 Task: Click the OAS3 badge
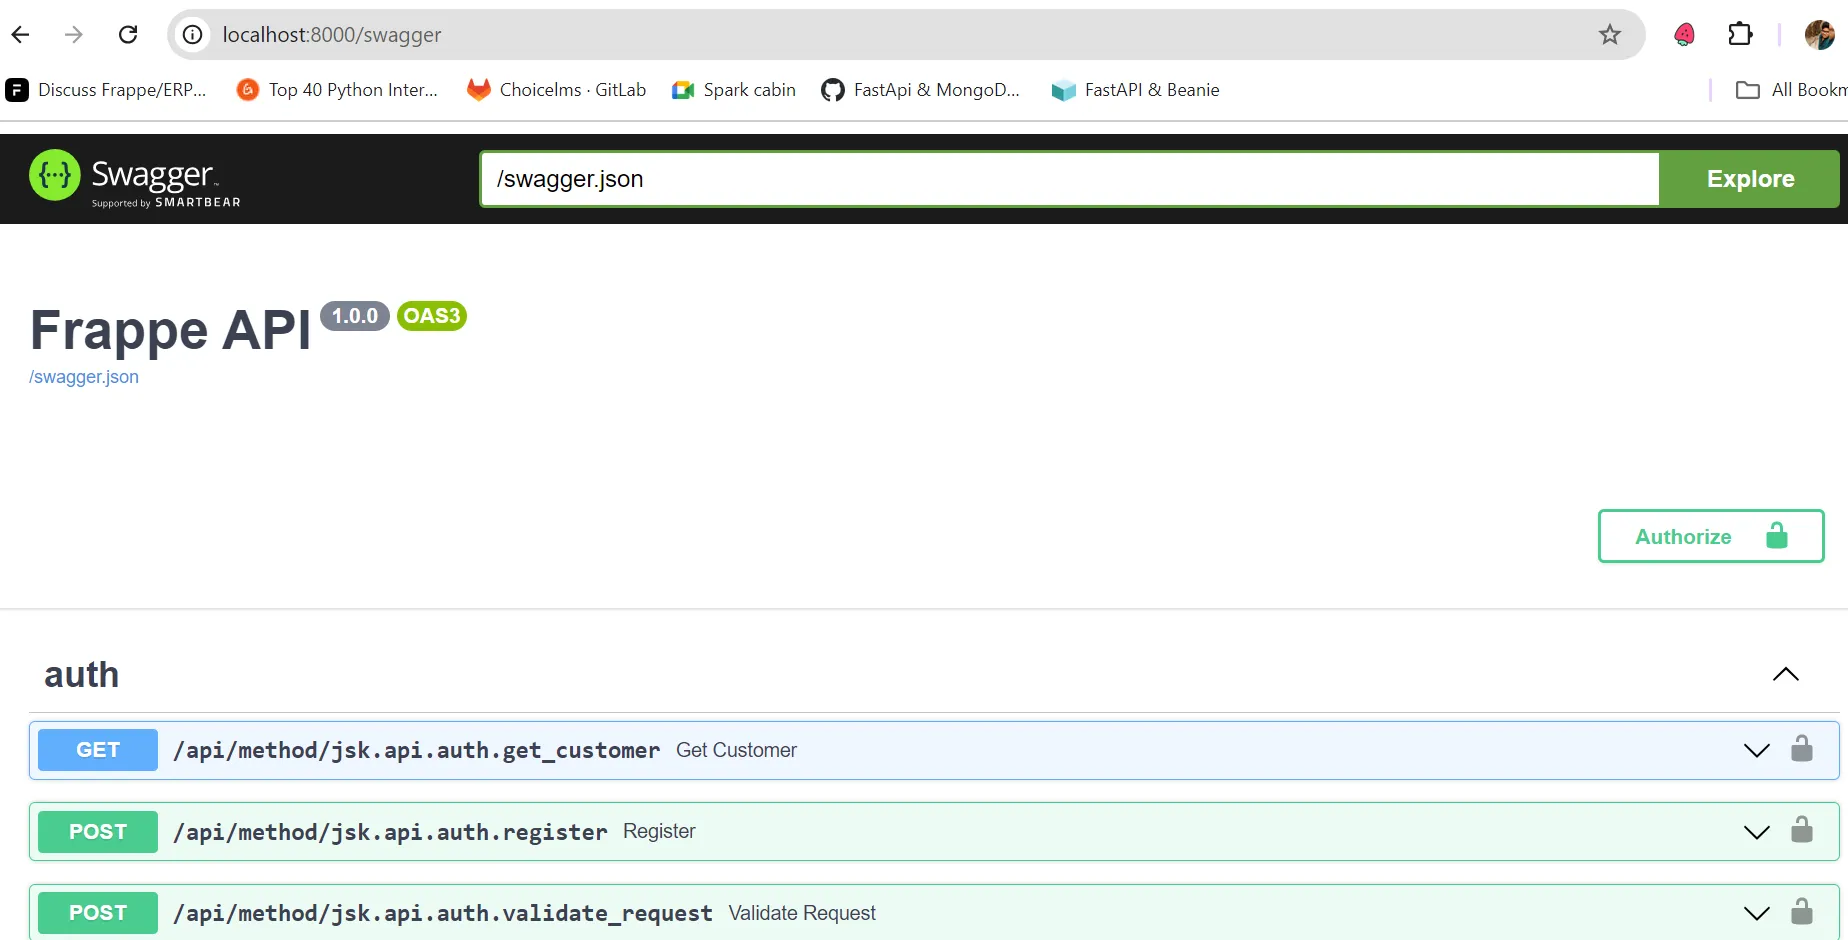(x=432, y=316)
